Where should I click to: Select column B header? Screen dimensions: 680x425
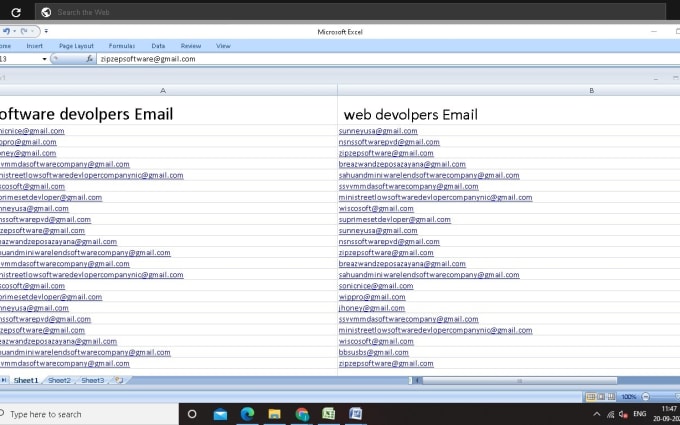coord(509,90)
